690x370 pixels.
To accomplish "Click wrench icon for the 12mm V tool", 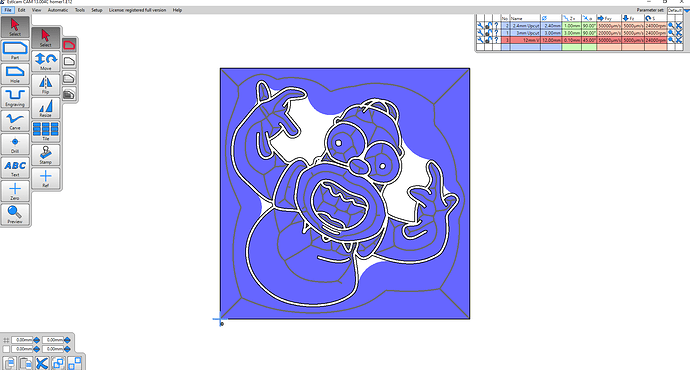I will tap(480, 40).
